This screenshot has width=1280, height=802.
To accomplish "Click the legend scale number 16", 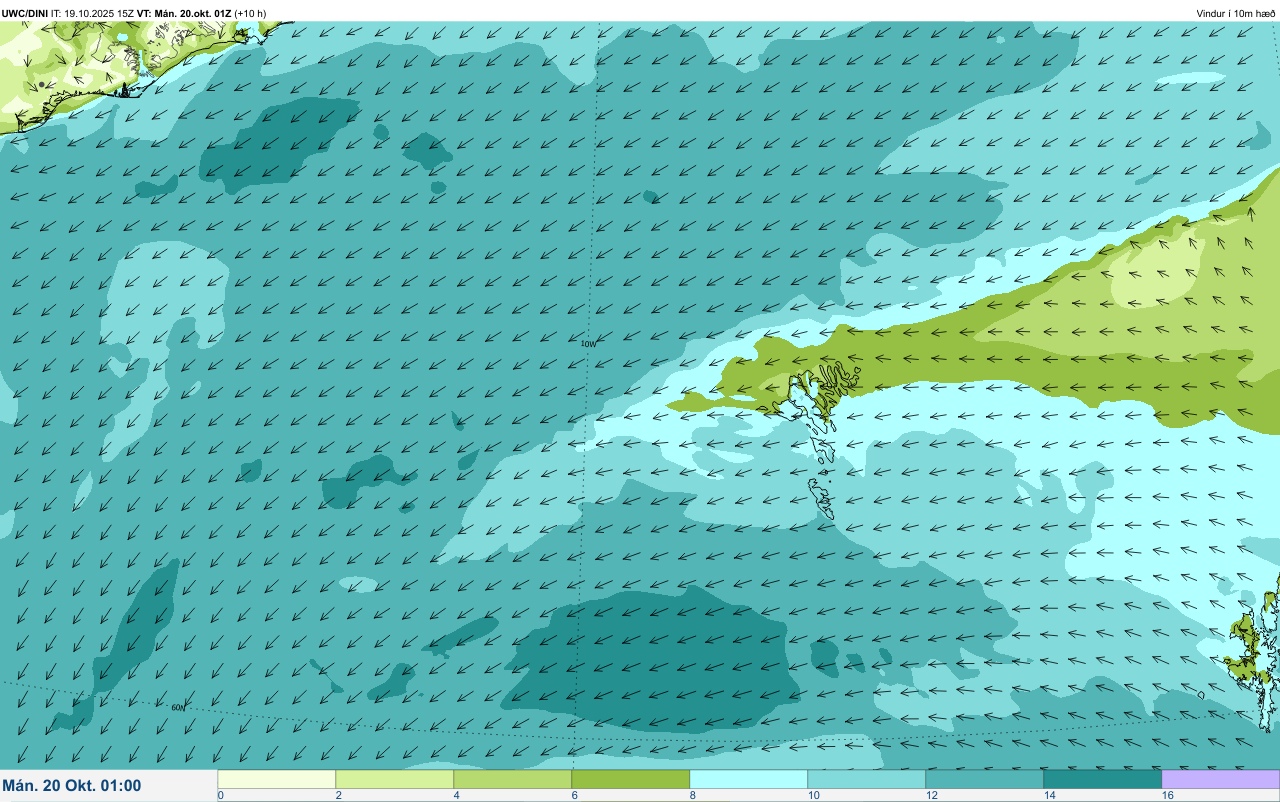I will click(1166, 795).
